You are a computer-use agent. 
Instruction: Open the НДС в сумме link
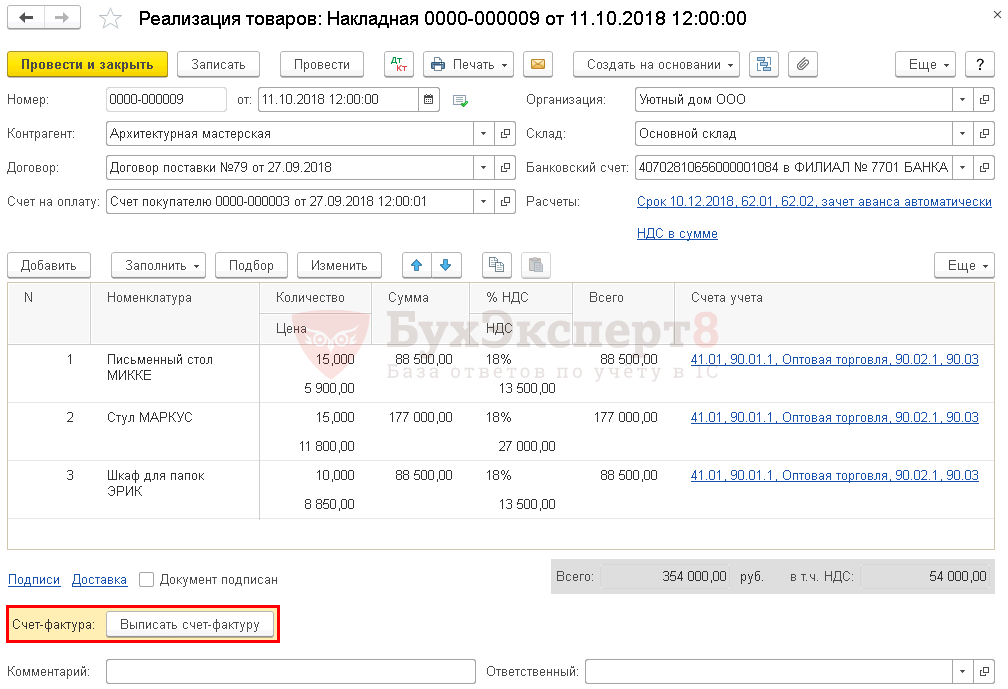(x=677, y=233)
